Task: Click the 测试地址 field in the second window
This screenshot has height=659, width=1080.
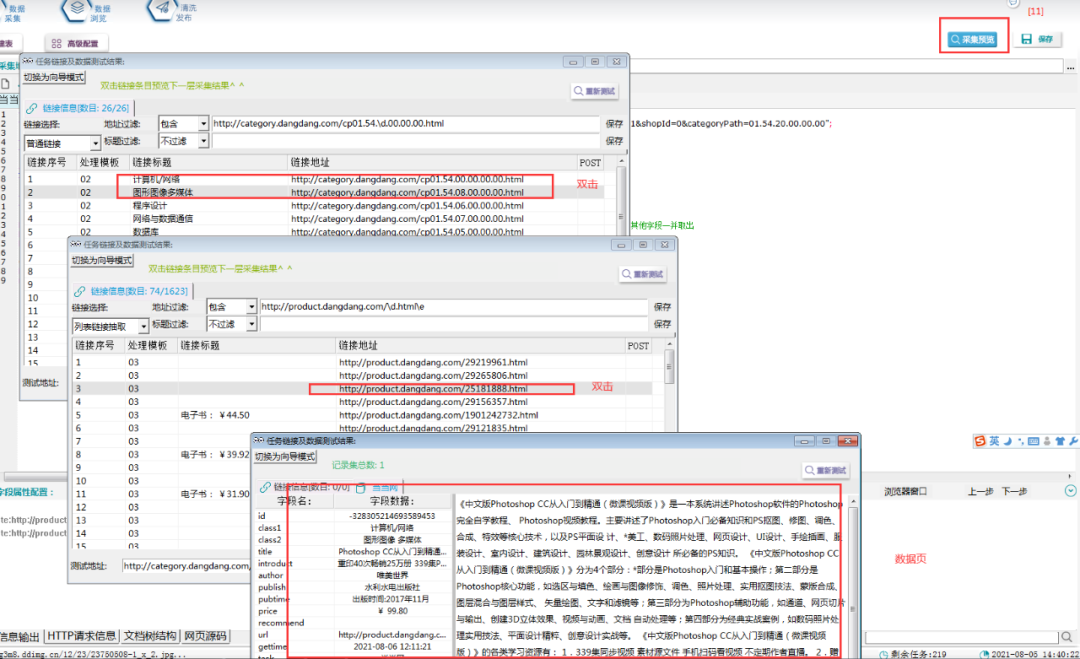Action: pos(186,566)
